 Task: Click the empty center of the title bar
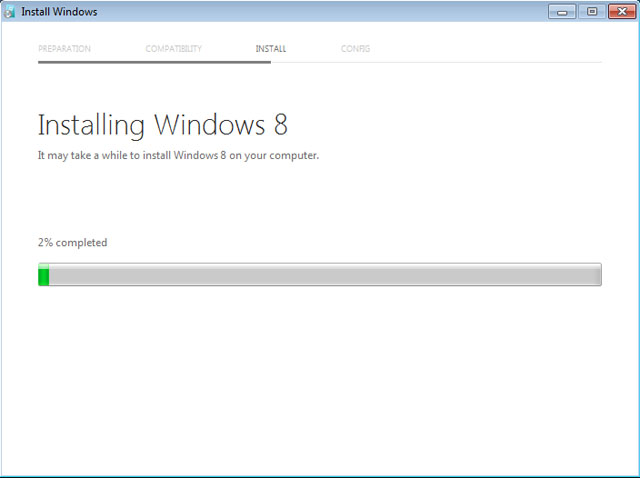(320, 12)
